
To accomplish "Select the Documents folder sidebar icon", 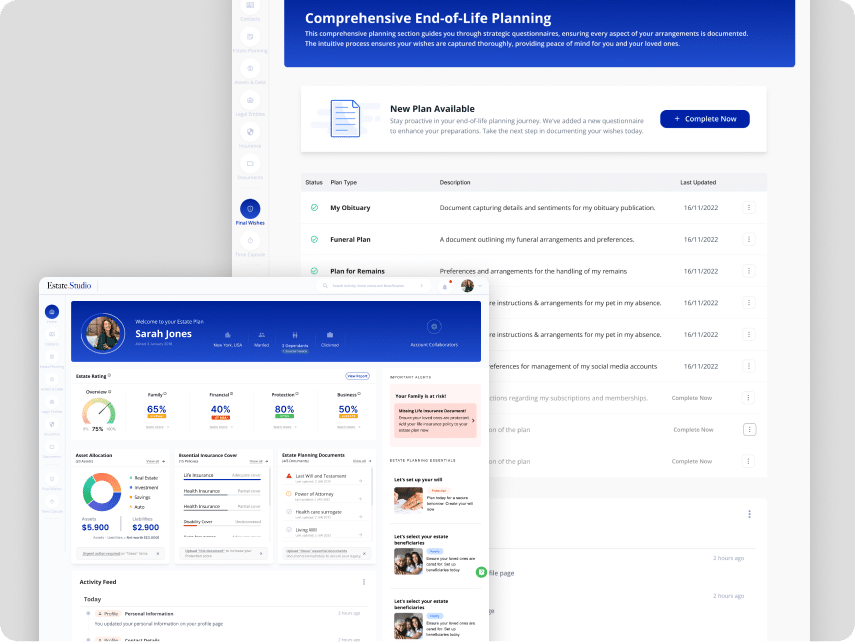I will (x=250, y=163).
